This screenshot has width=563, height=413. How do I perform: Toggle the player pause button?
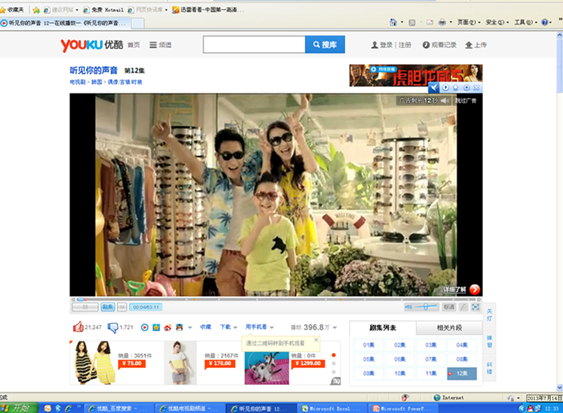(x=85, y=307)
